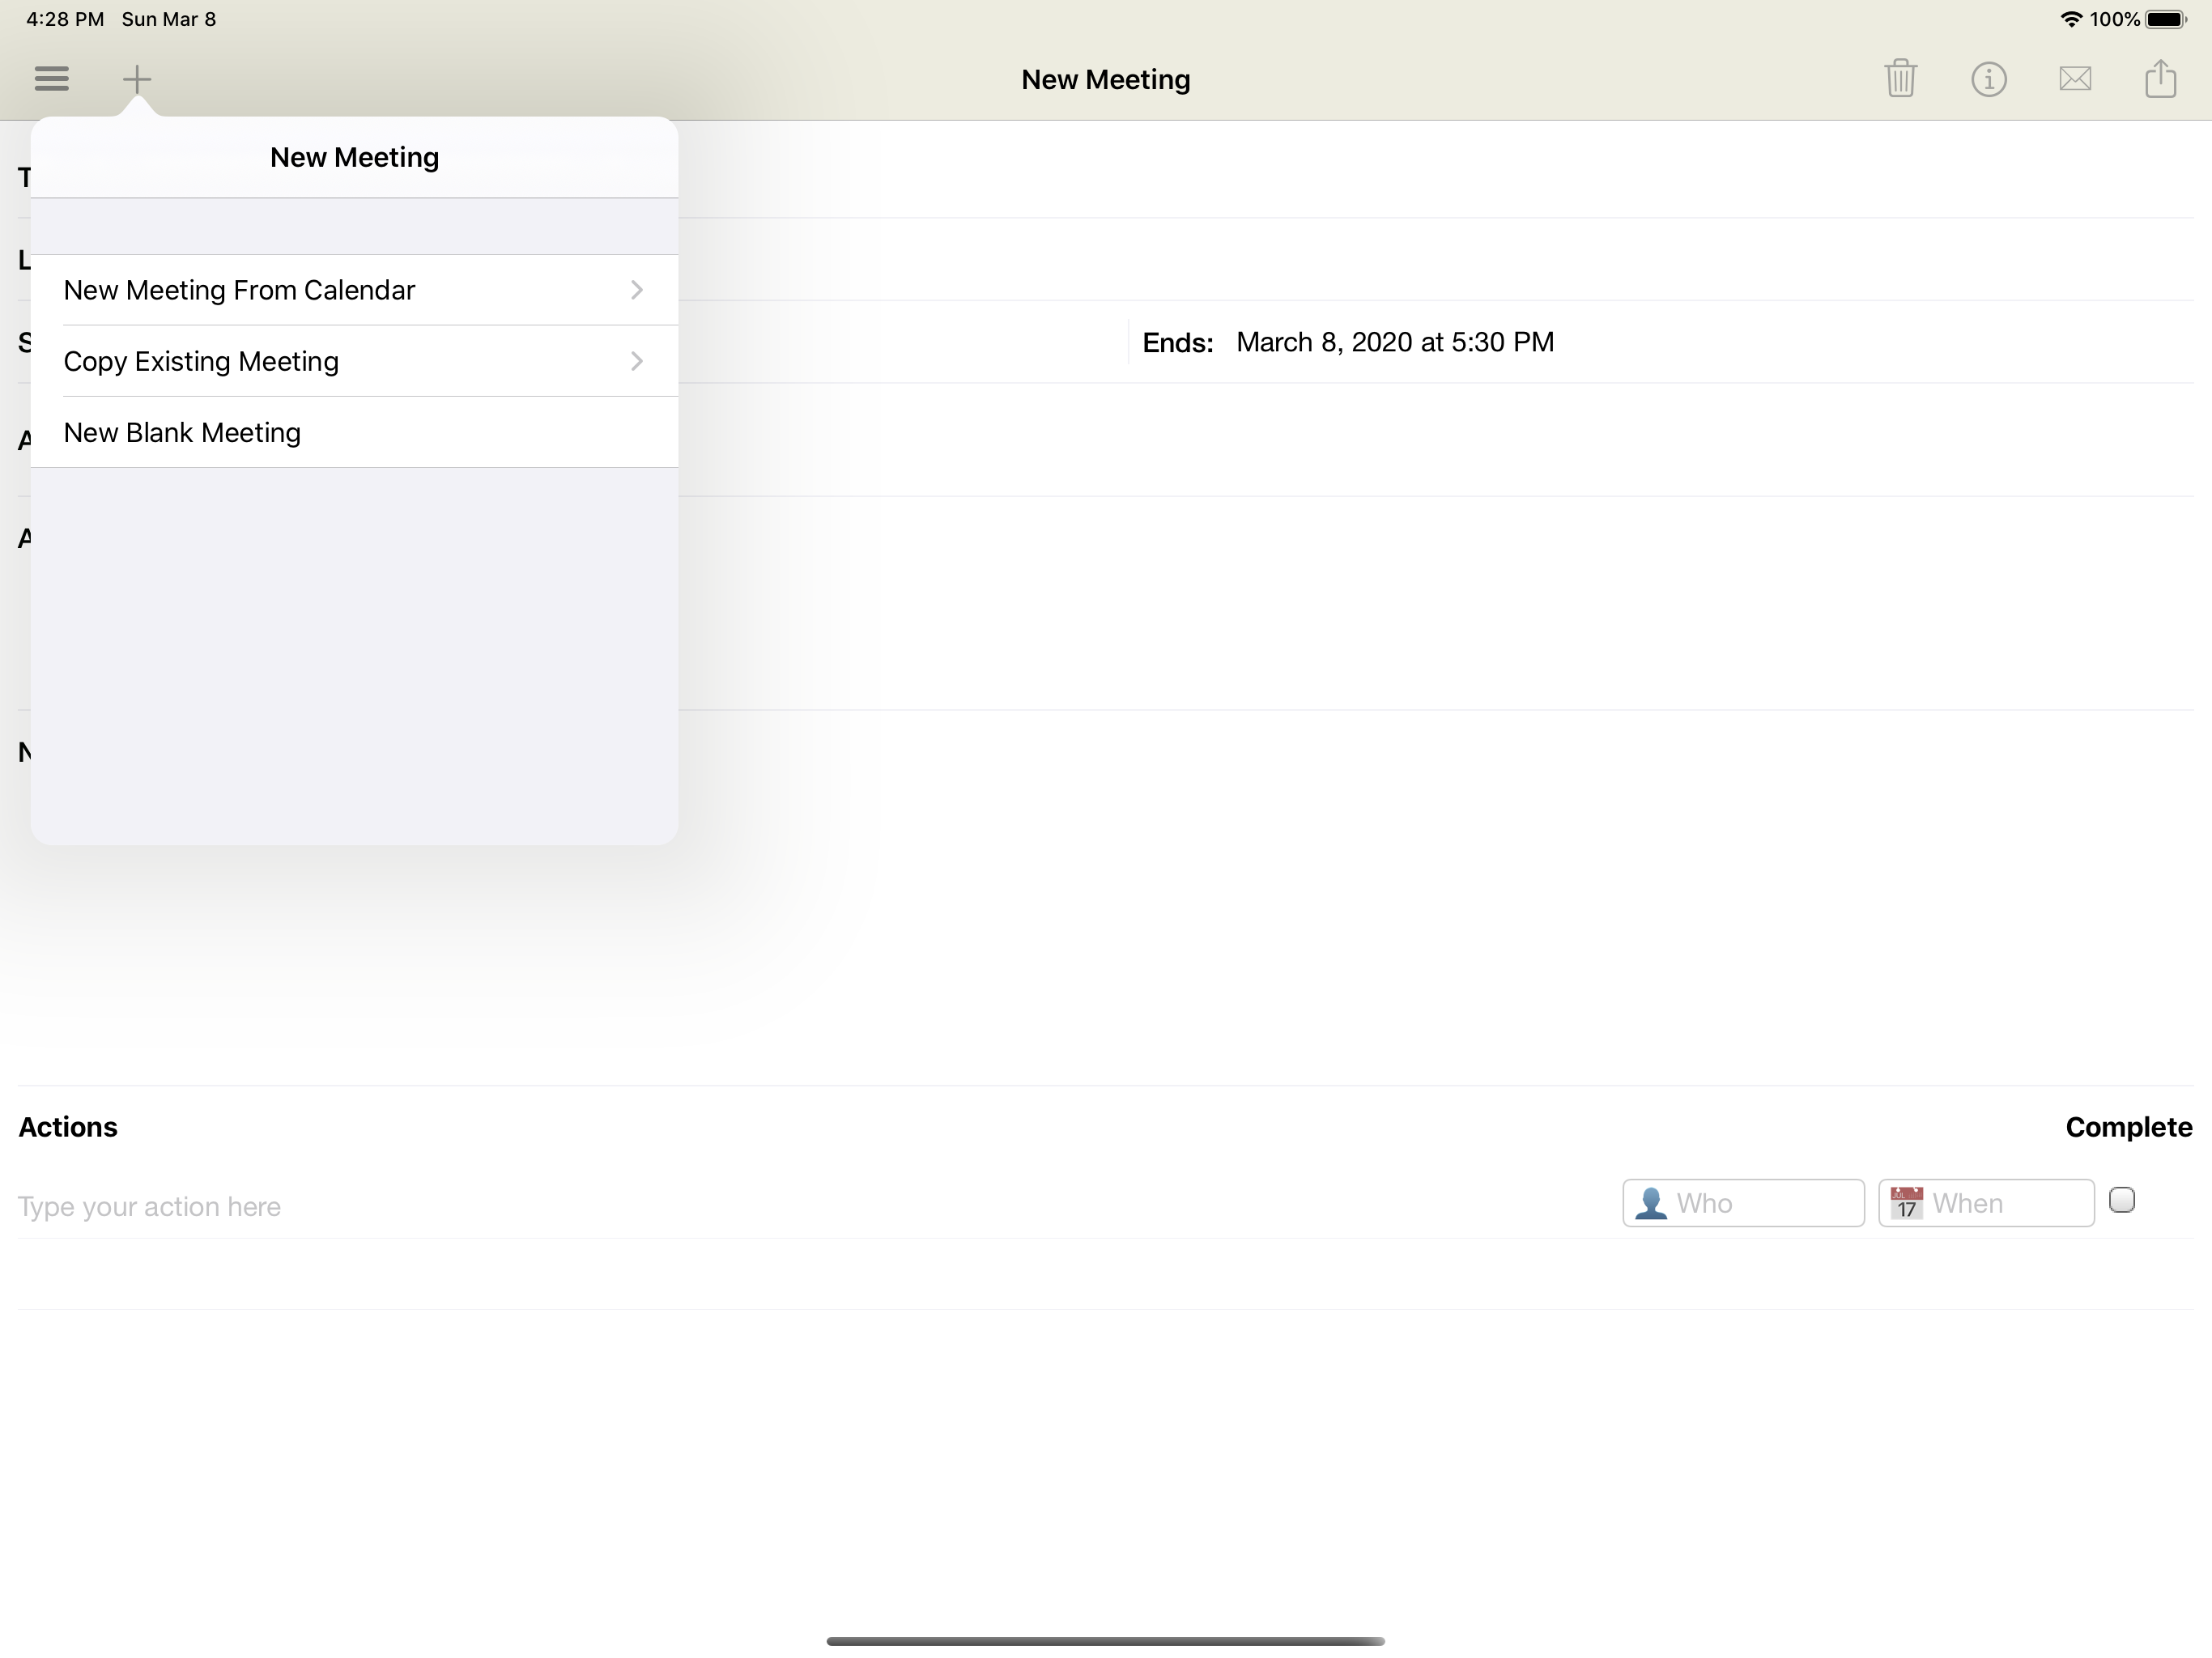This screenshot has width=2212, height=1658.
Task: Select New Meeting From Calendar
Action: (x=240, y=290)
